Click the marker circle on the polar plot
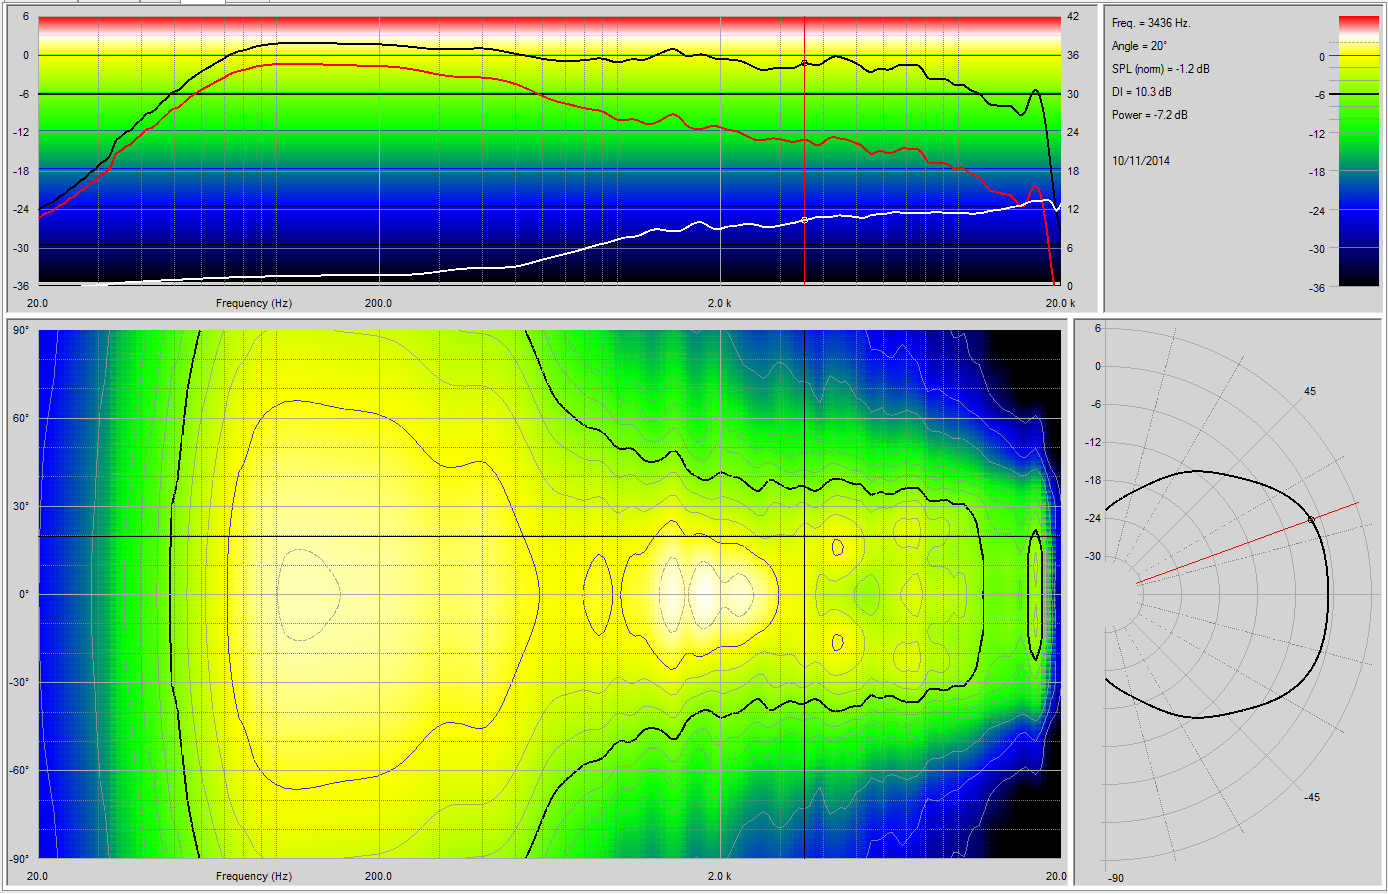Viewport: 1388px width, 894px height. tap(1311, 520)
